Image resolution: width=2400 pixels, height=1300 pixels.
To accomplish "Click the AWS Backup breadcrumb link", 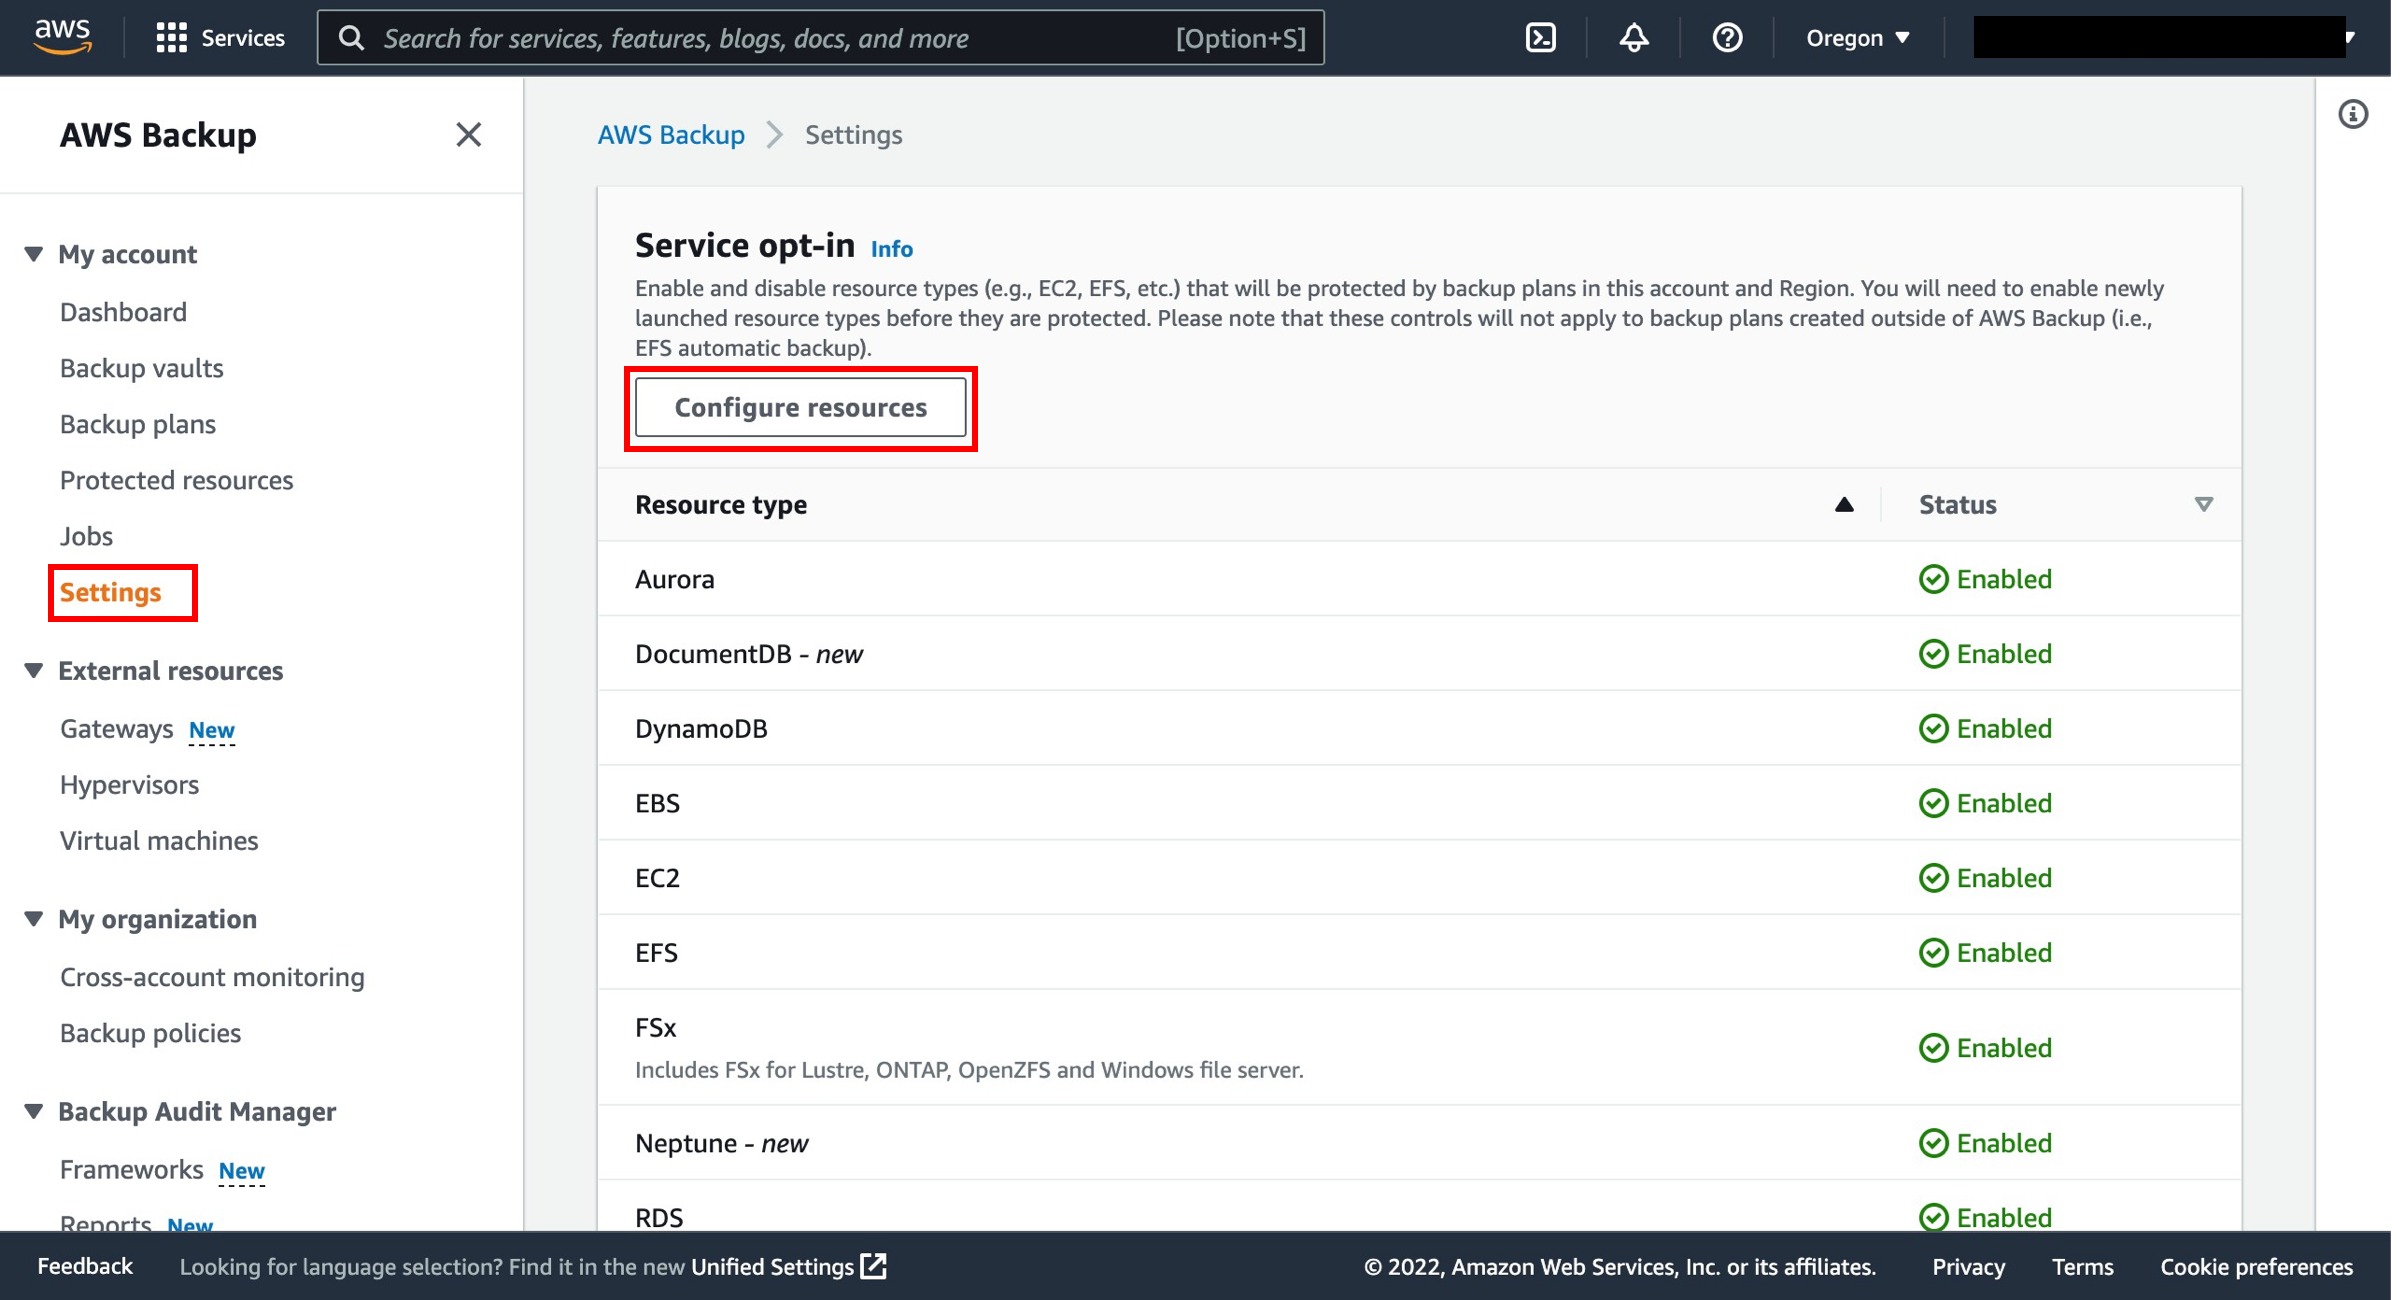I will [x=671, y=134].
